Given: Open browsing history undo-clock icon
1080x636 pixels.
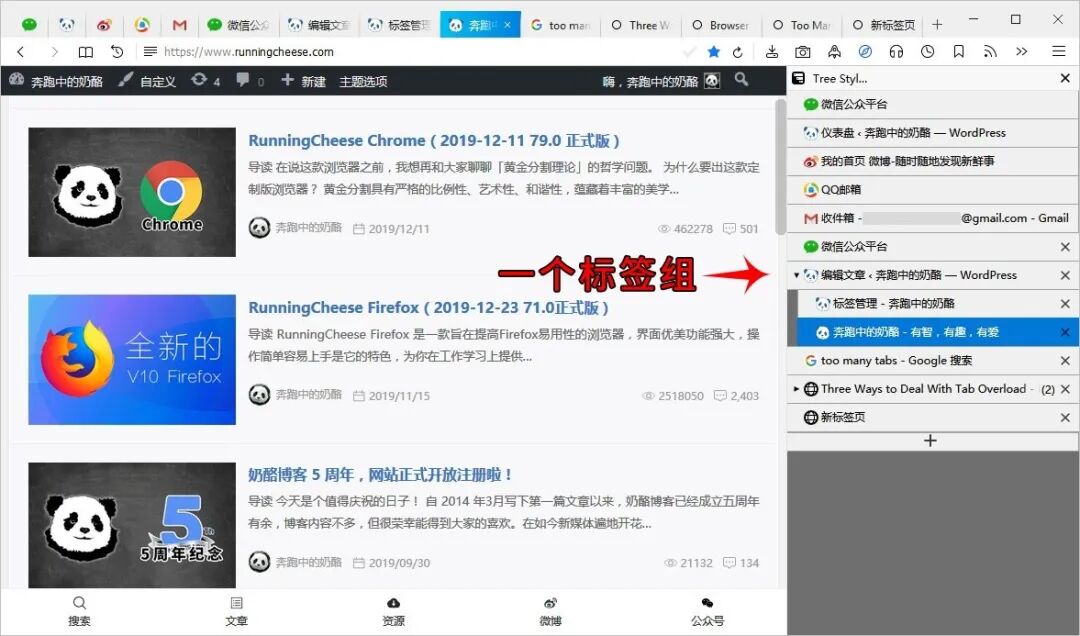Looking at the screenshot, I should (117, 52).
